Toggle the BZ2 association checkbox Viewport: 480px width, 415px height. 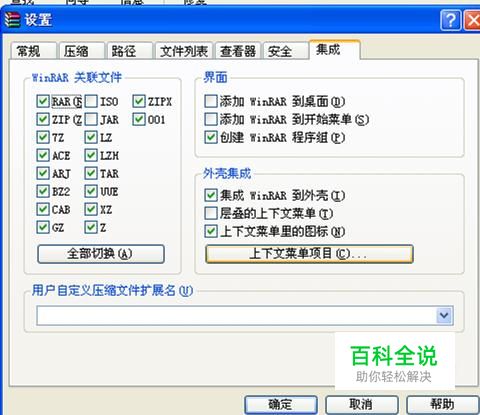point(43,191)
